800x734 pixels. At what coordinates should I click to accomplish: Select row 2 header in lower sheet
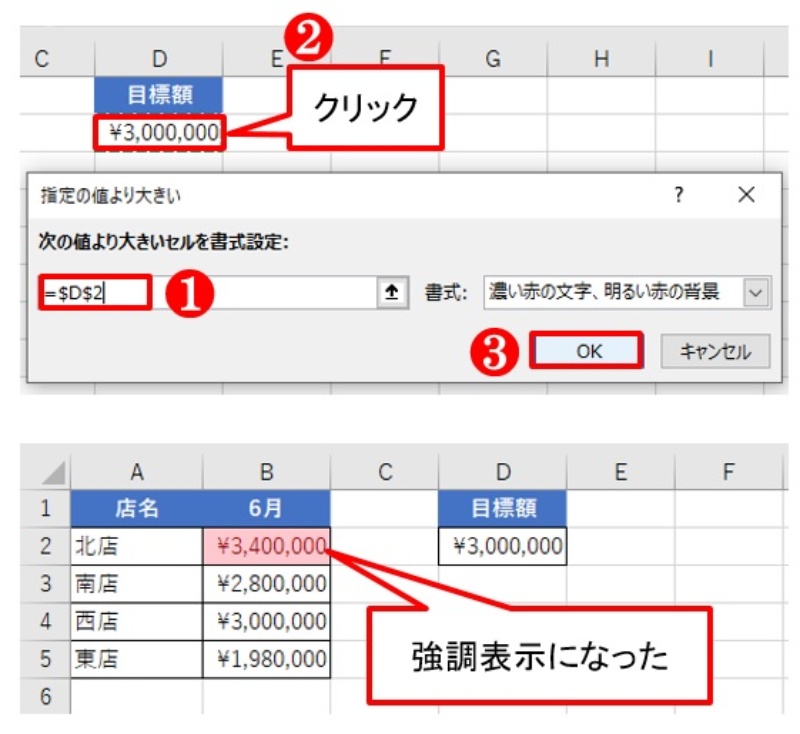click(45, 546)
